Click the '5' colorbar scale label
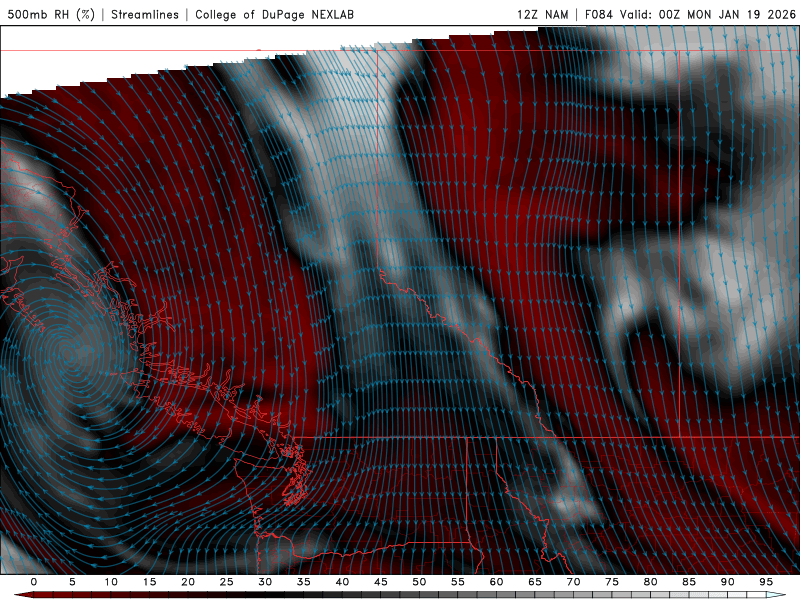 pos(72,582)
